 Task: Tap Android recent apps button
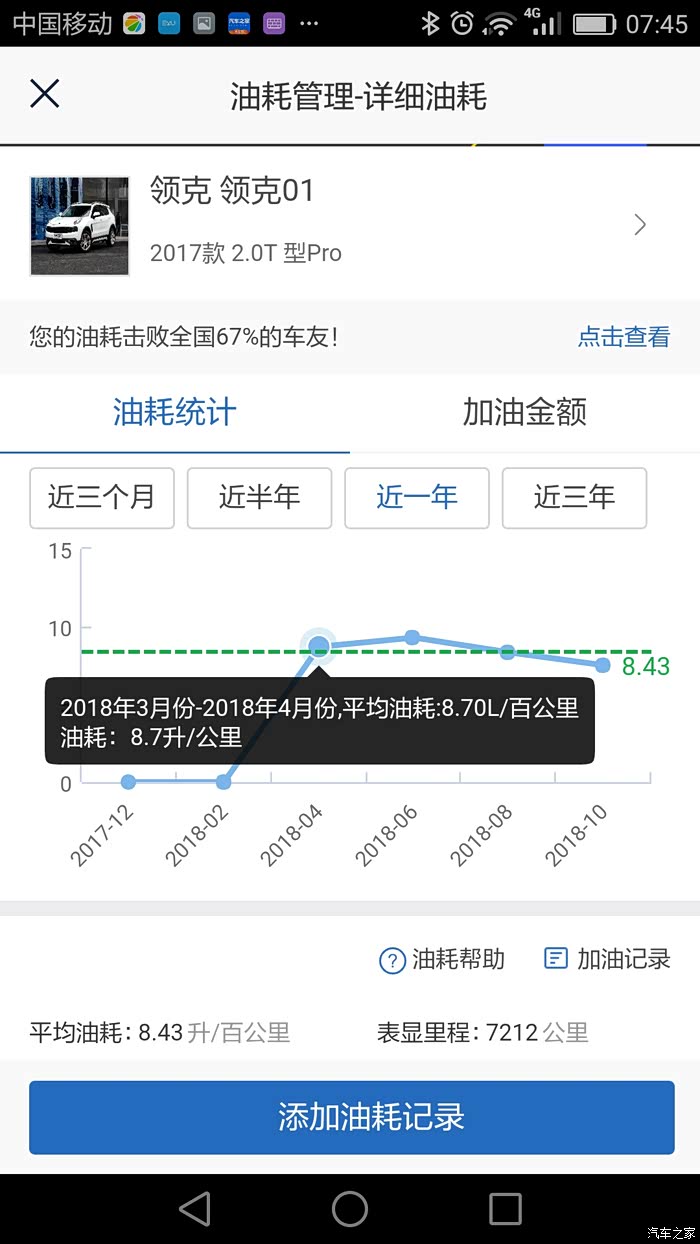(505, 1209)
